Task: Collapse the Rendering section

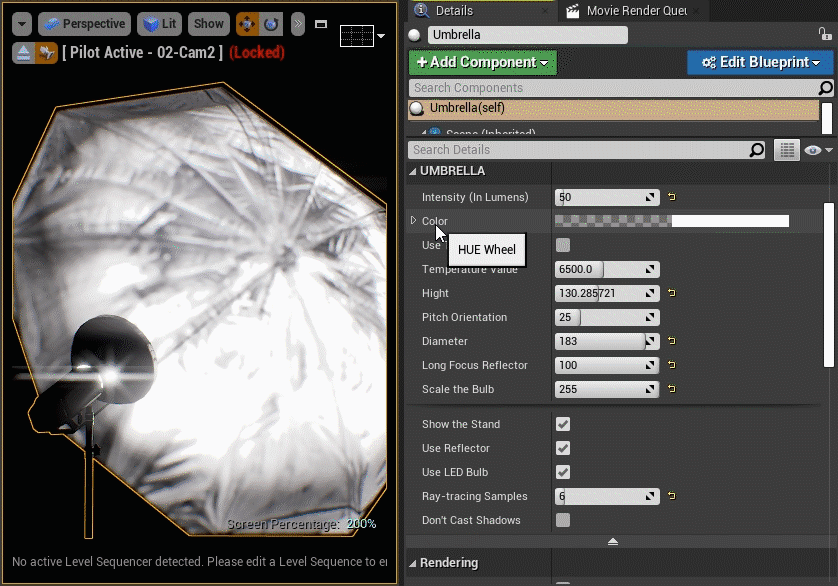Action: tap(413, 563)
